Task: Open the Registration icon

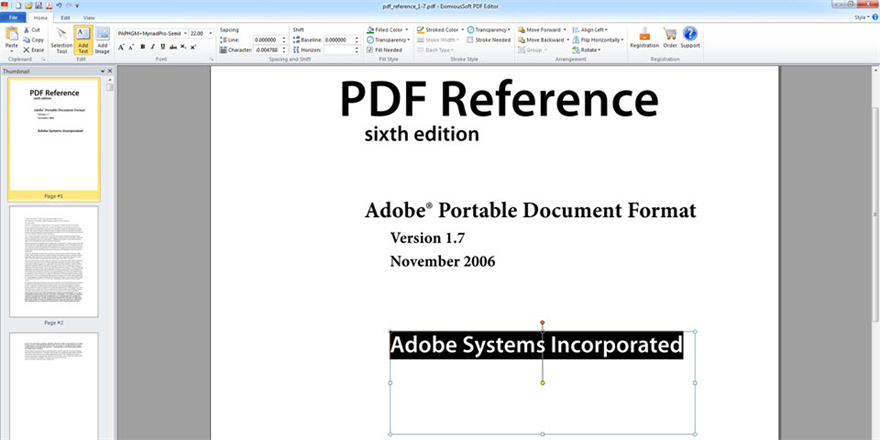Action: click(x=644, y=38)
